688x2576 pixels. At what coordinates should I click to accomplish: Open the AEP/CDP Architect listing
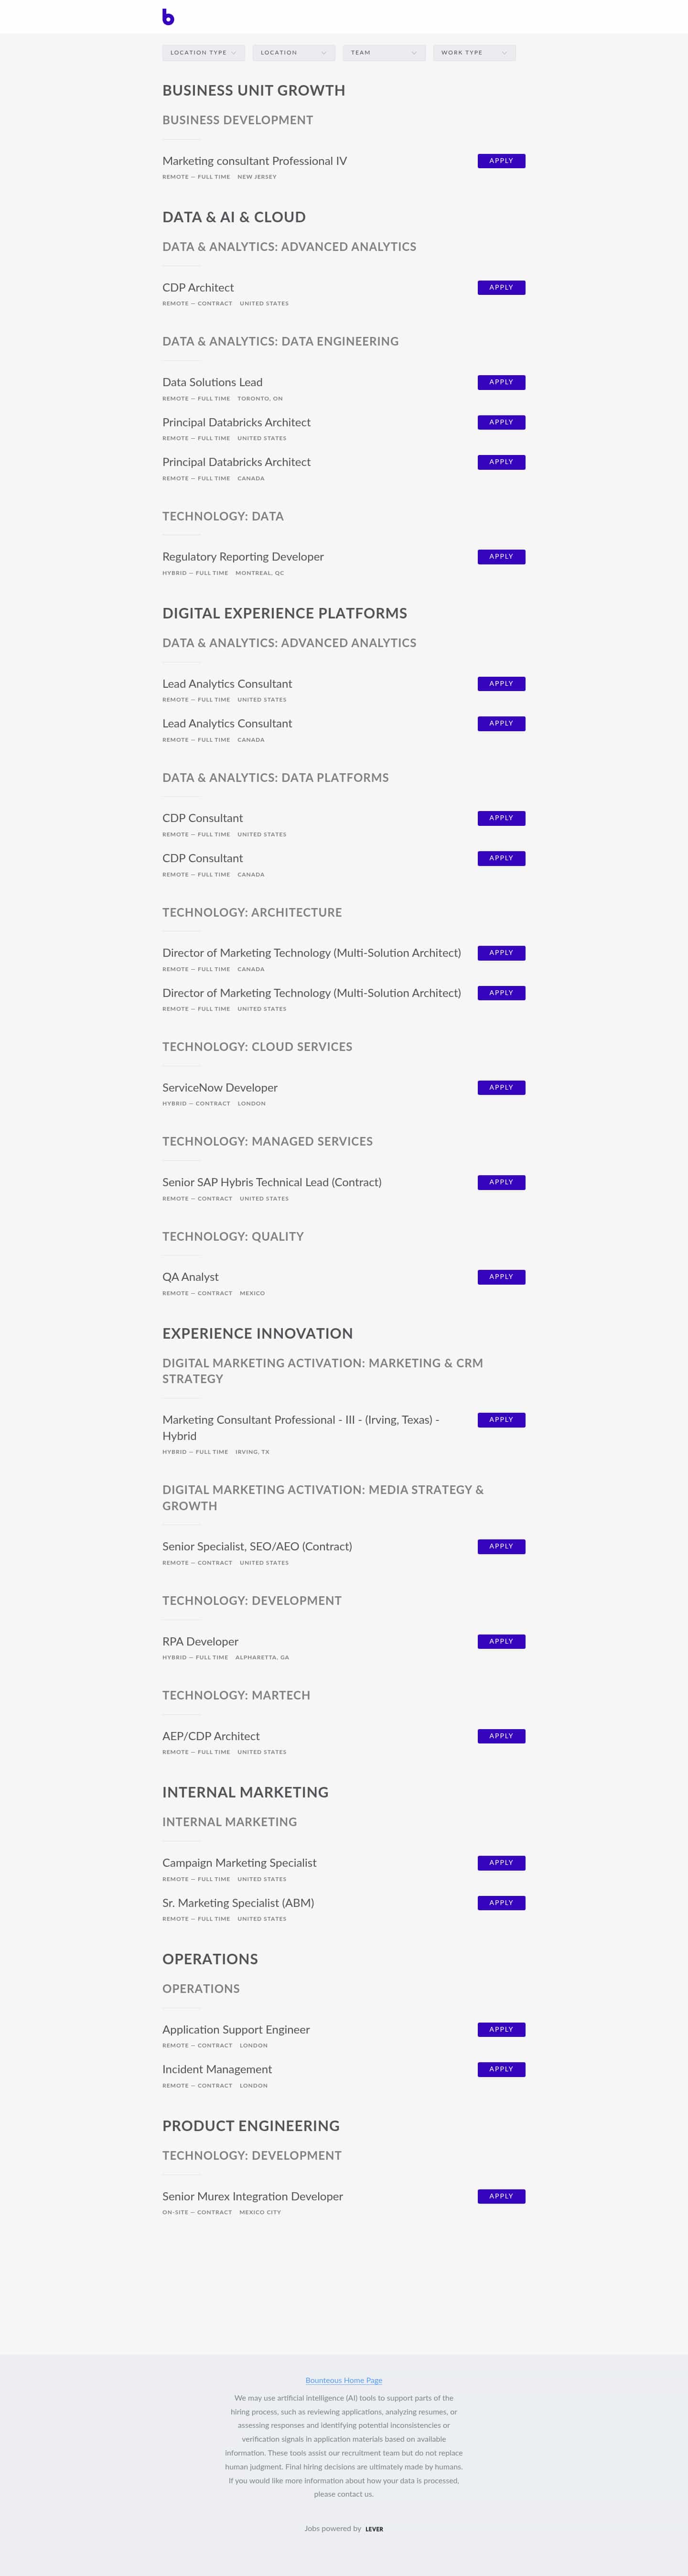pos(211,1736)
